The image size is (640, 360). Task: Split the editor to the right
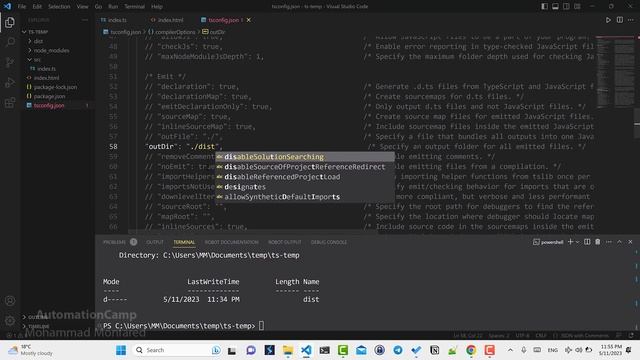click(x=620, y=20)
